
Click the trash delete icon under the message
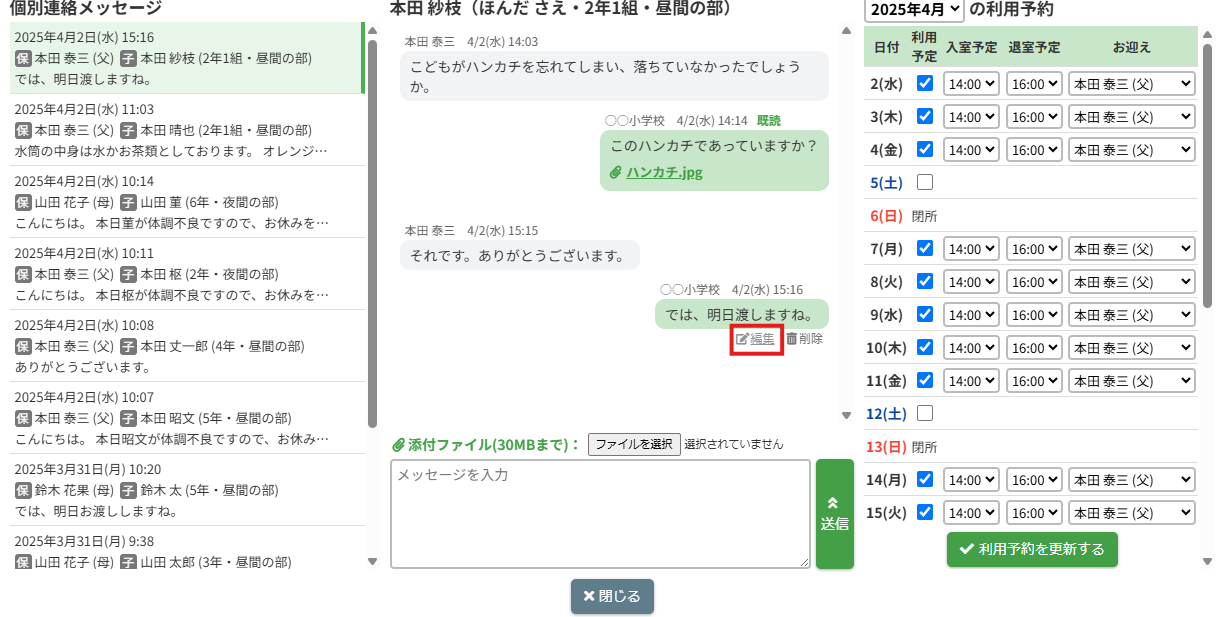tap(792, 339)
